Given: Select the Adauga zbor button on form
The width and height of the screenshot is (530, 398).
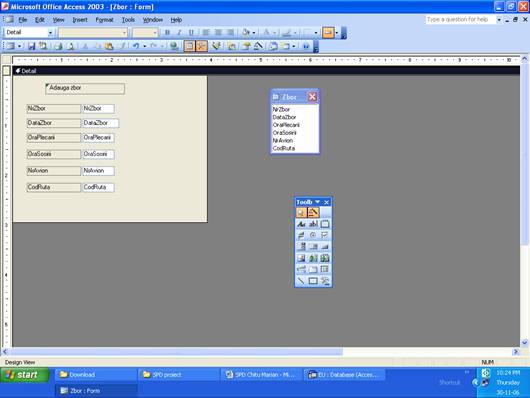Looking at the screenshot, I should [85, 89].
